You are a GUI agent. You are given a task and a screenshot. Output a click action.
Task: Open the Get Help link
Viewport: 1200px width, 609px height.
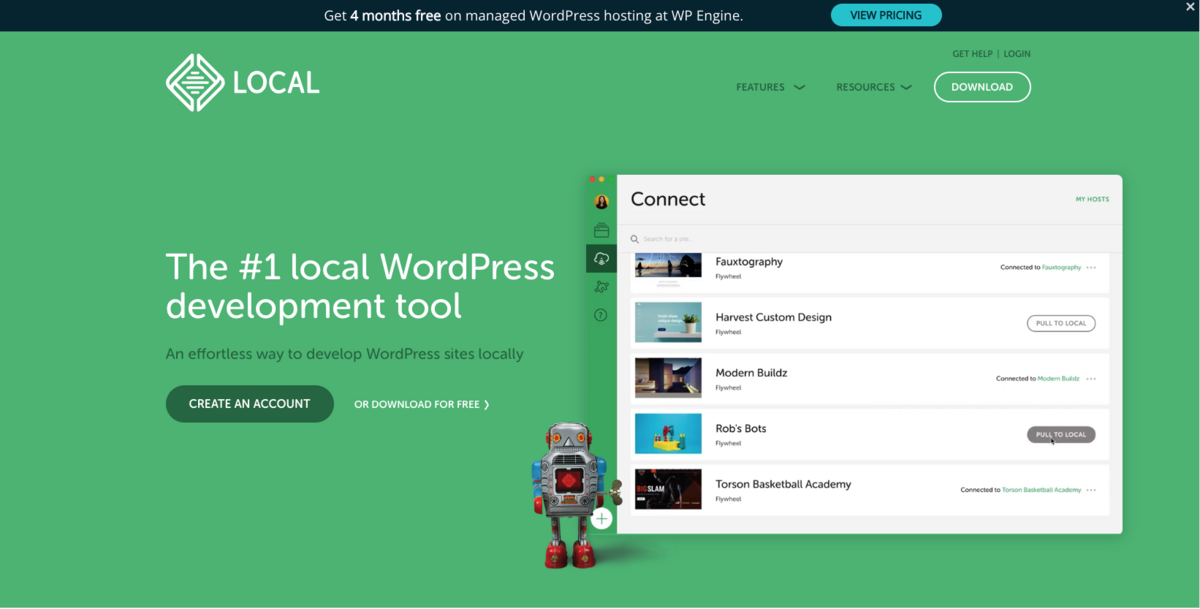[972, 54]
